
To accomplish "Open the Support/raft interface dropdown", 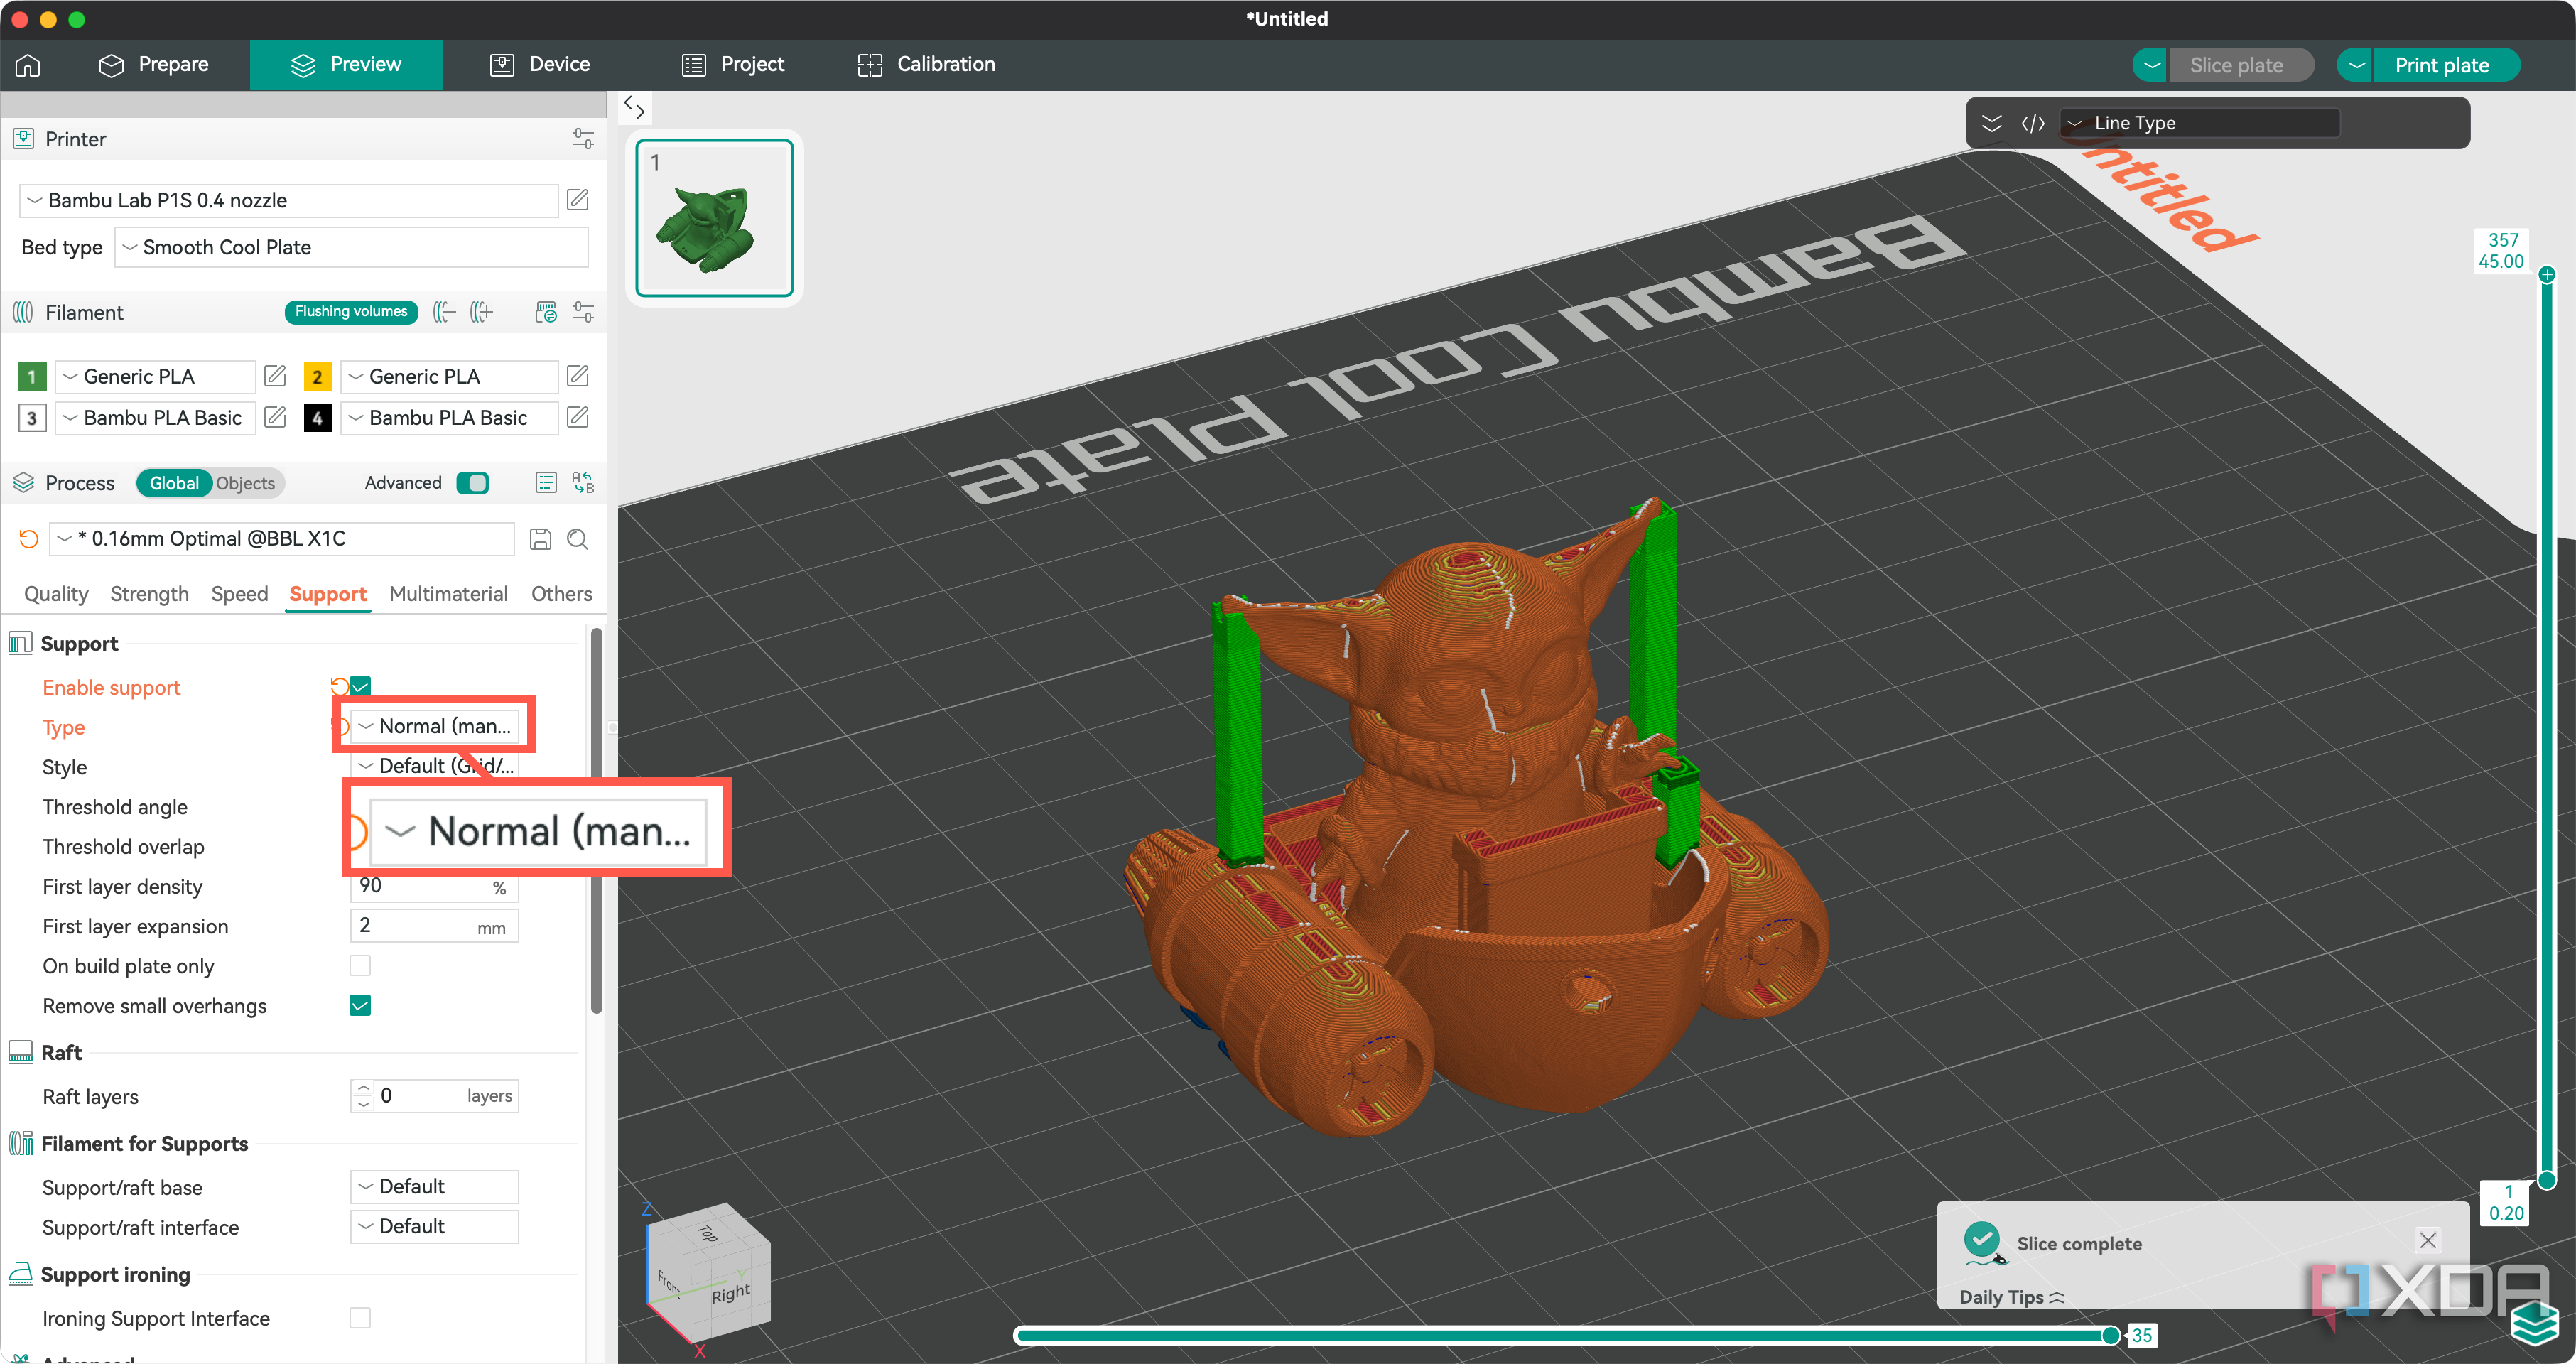I will (x=434, y=1226).
